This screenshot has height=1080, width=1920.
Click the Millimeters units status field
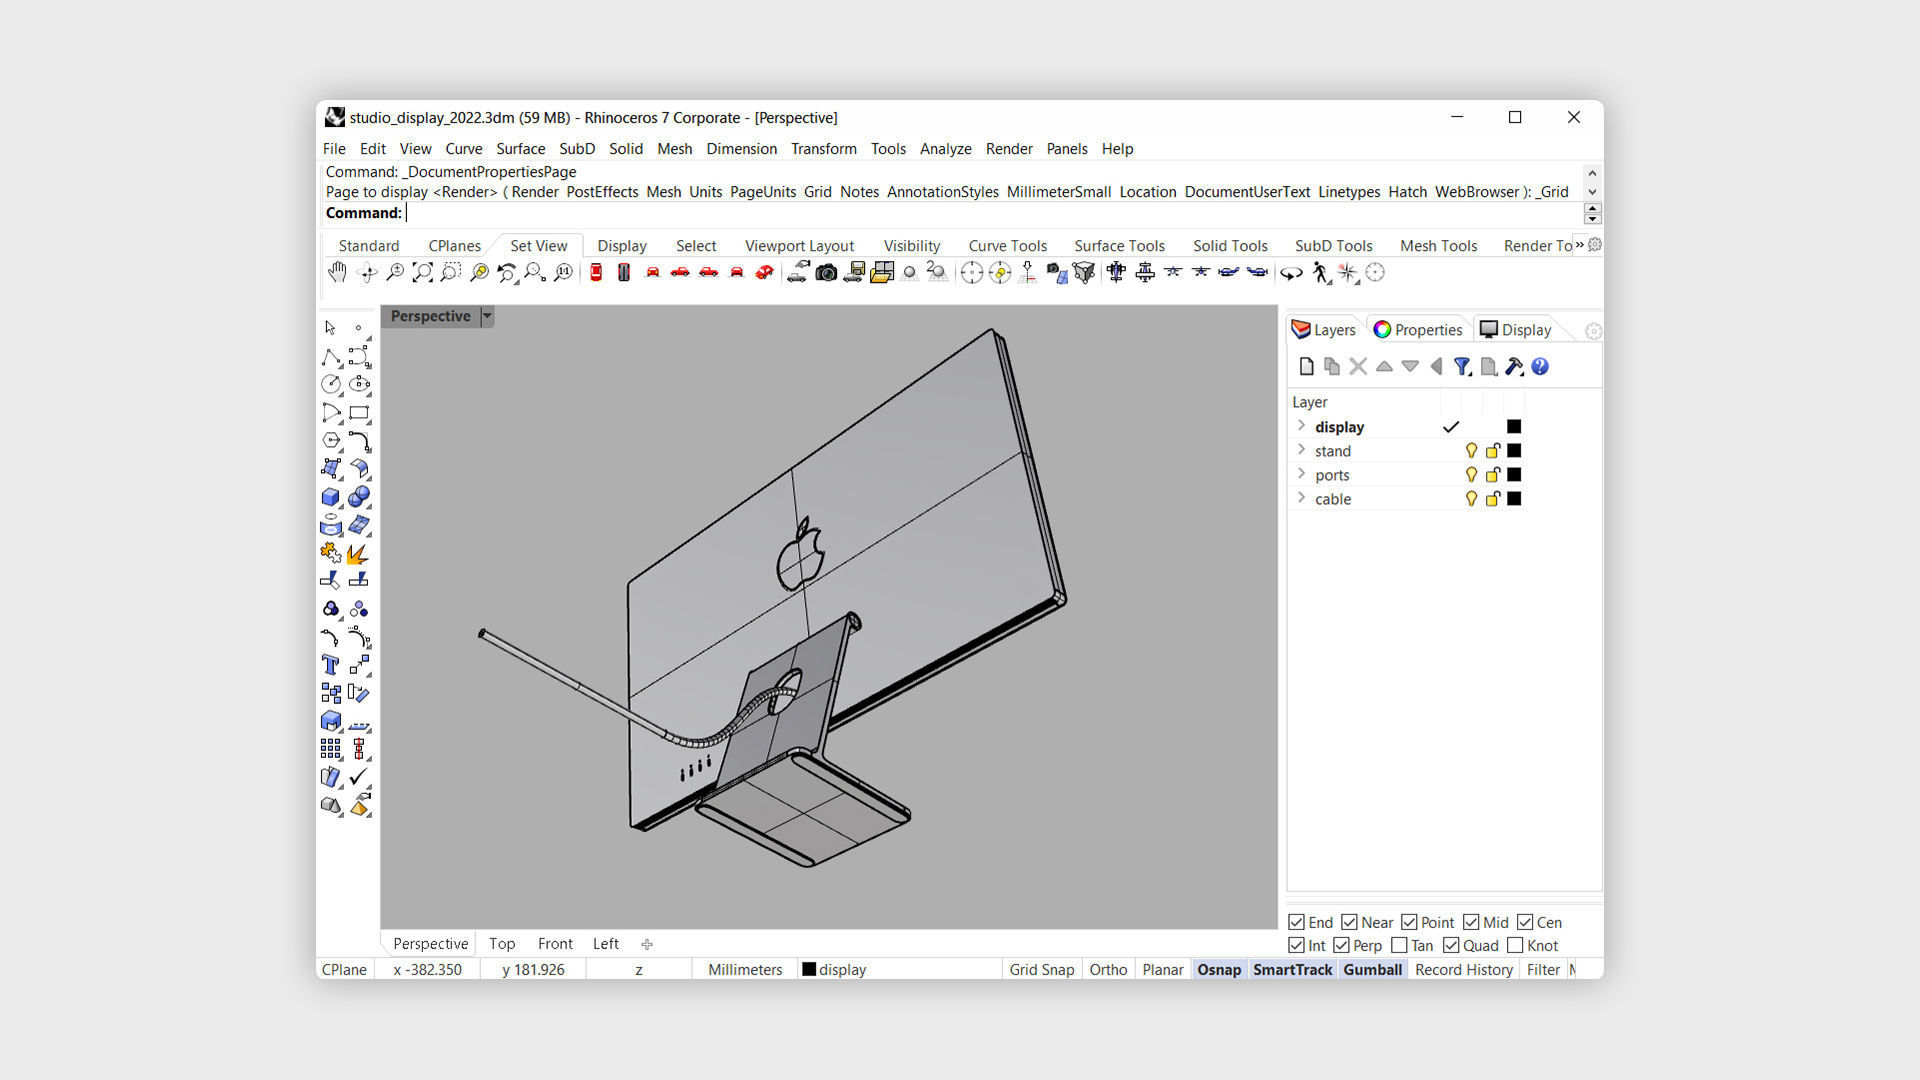pyautogui.click(x=745, y=970)
